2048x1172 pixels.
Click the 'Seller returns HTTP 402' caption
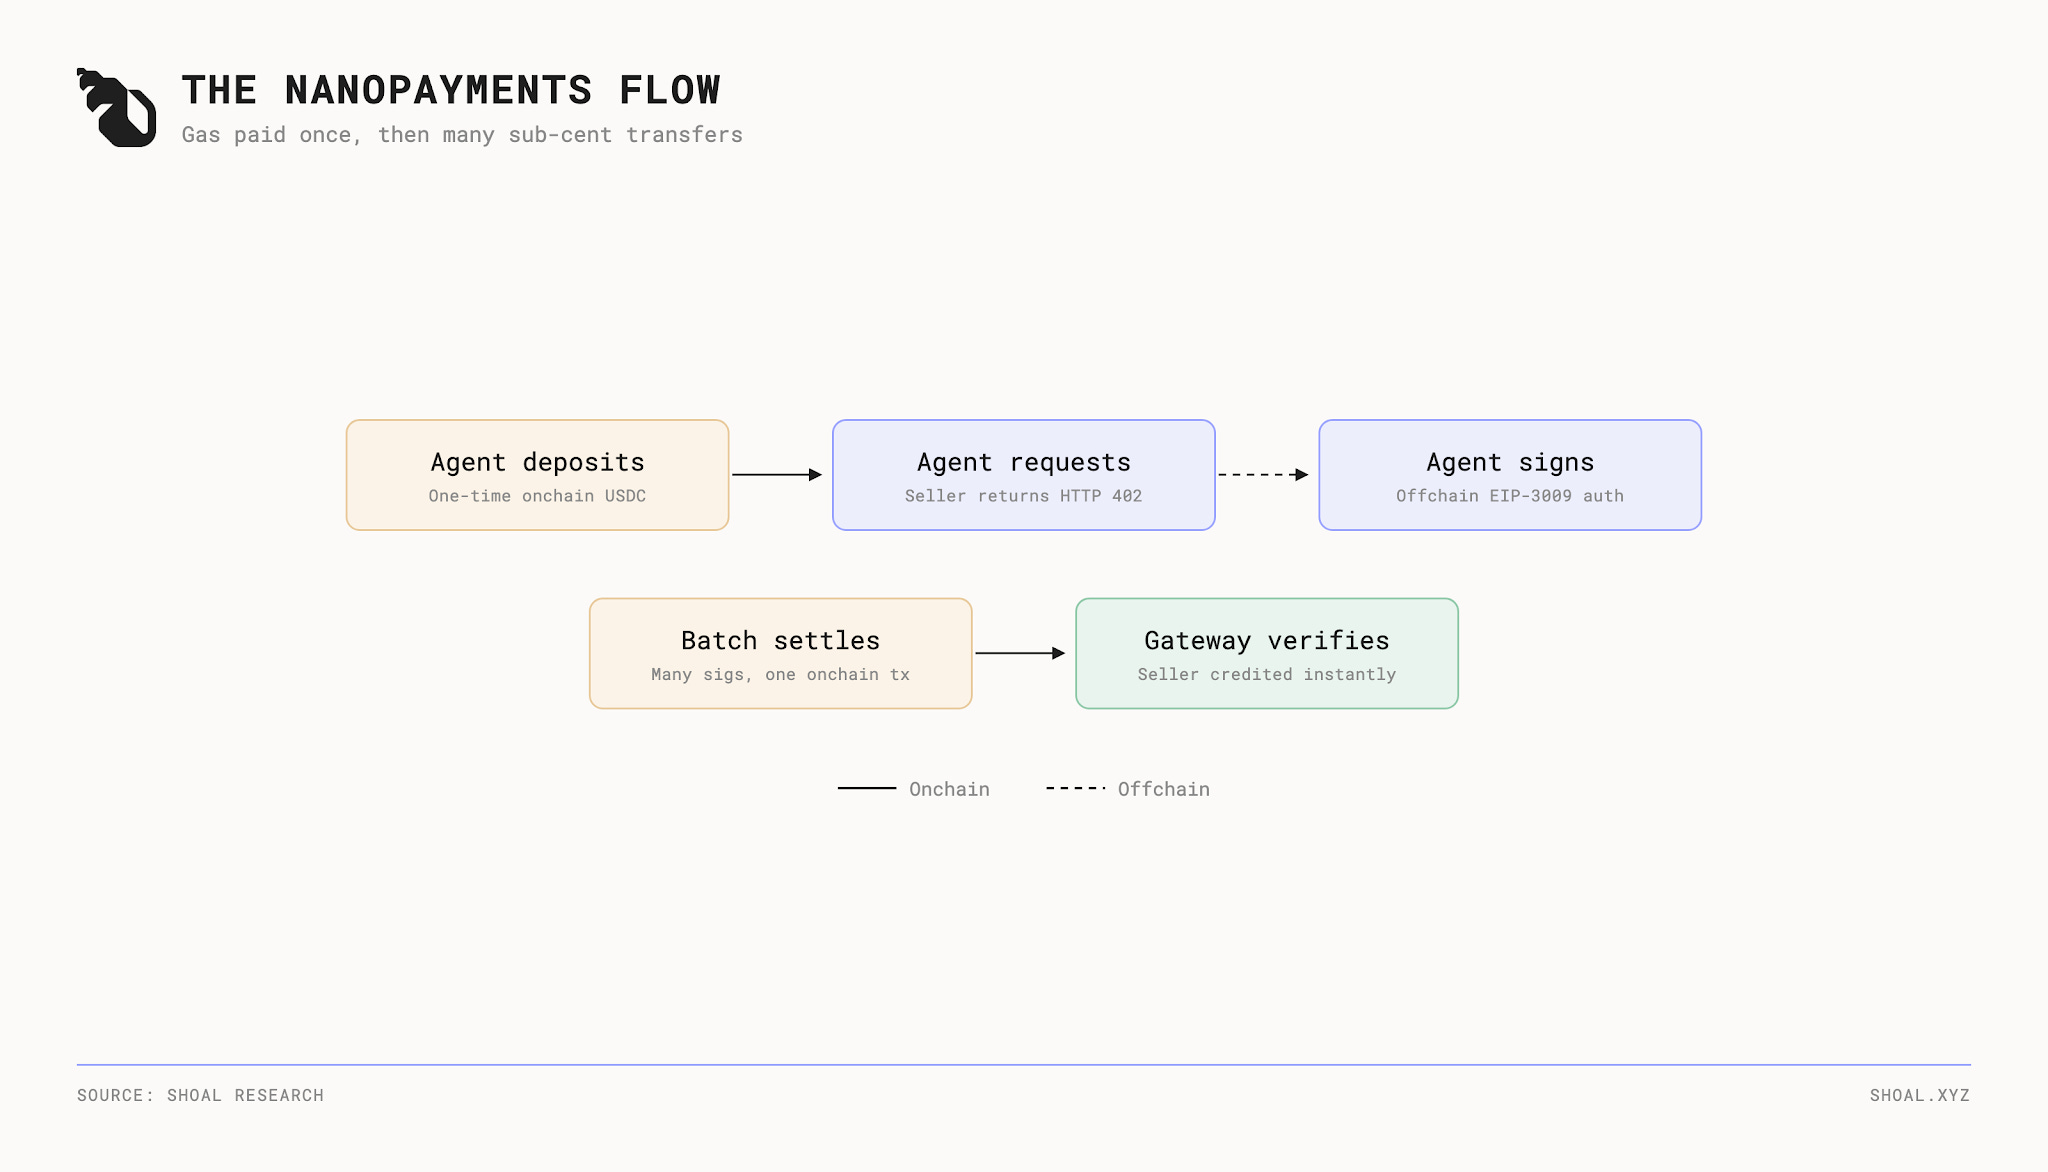1024,496
